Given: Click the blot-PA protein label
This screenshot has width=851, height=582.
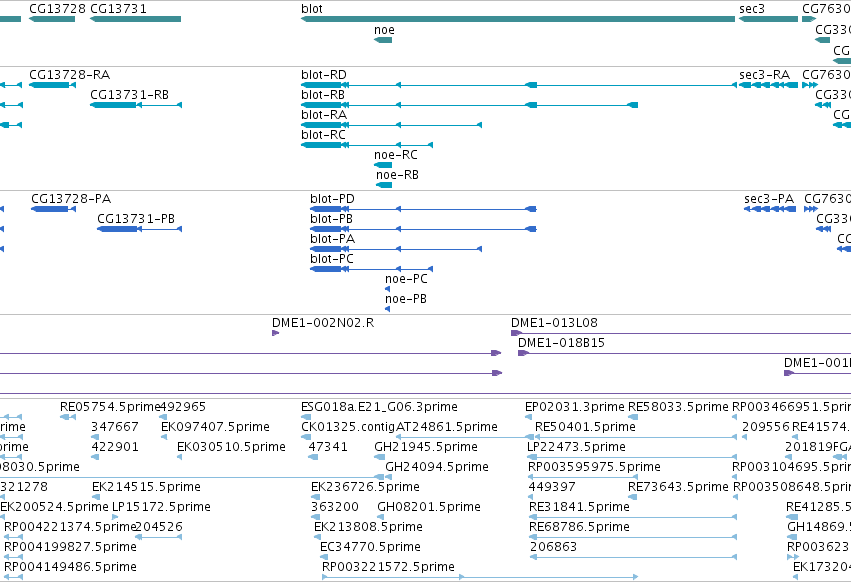Looking at the screenshot, I should coord(332,239).
